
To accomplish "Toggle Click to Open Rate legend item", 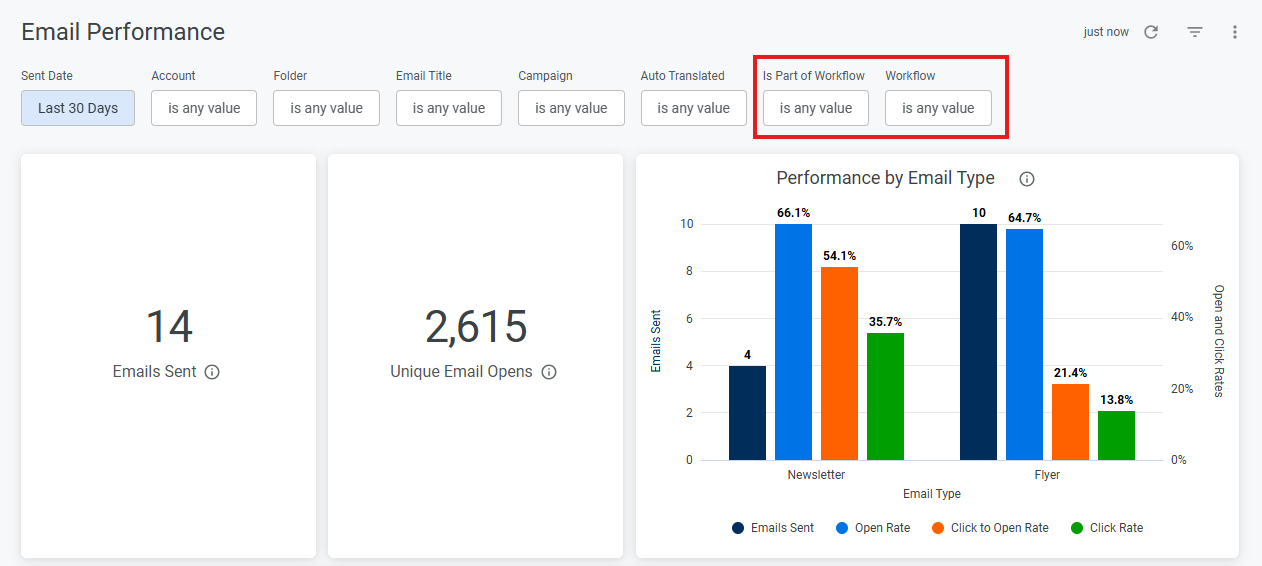I will click(x=990, y=528).
